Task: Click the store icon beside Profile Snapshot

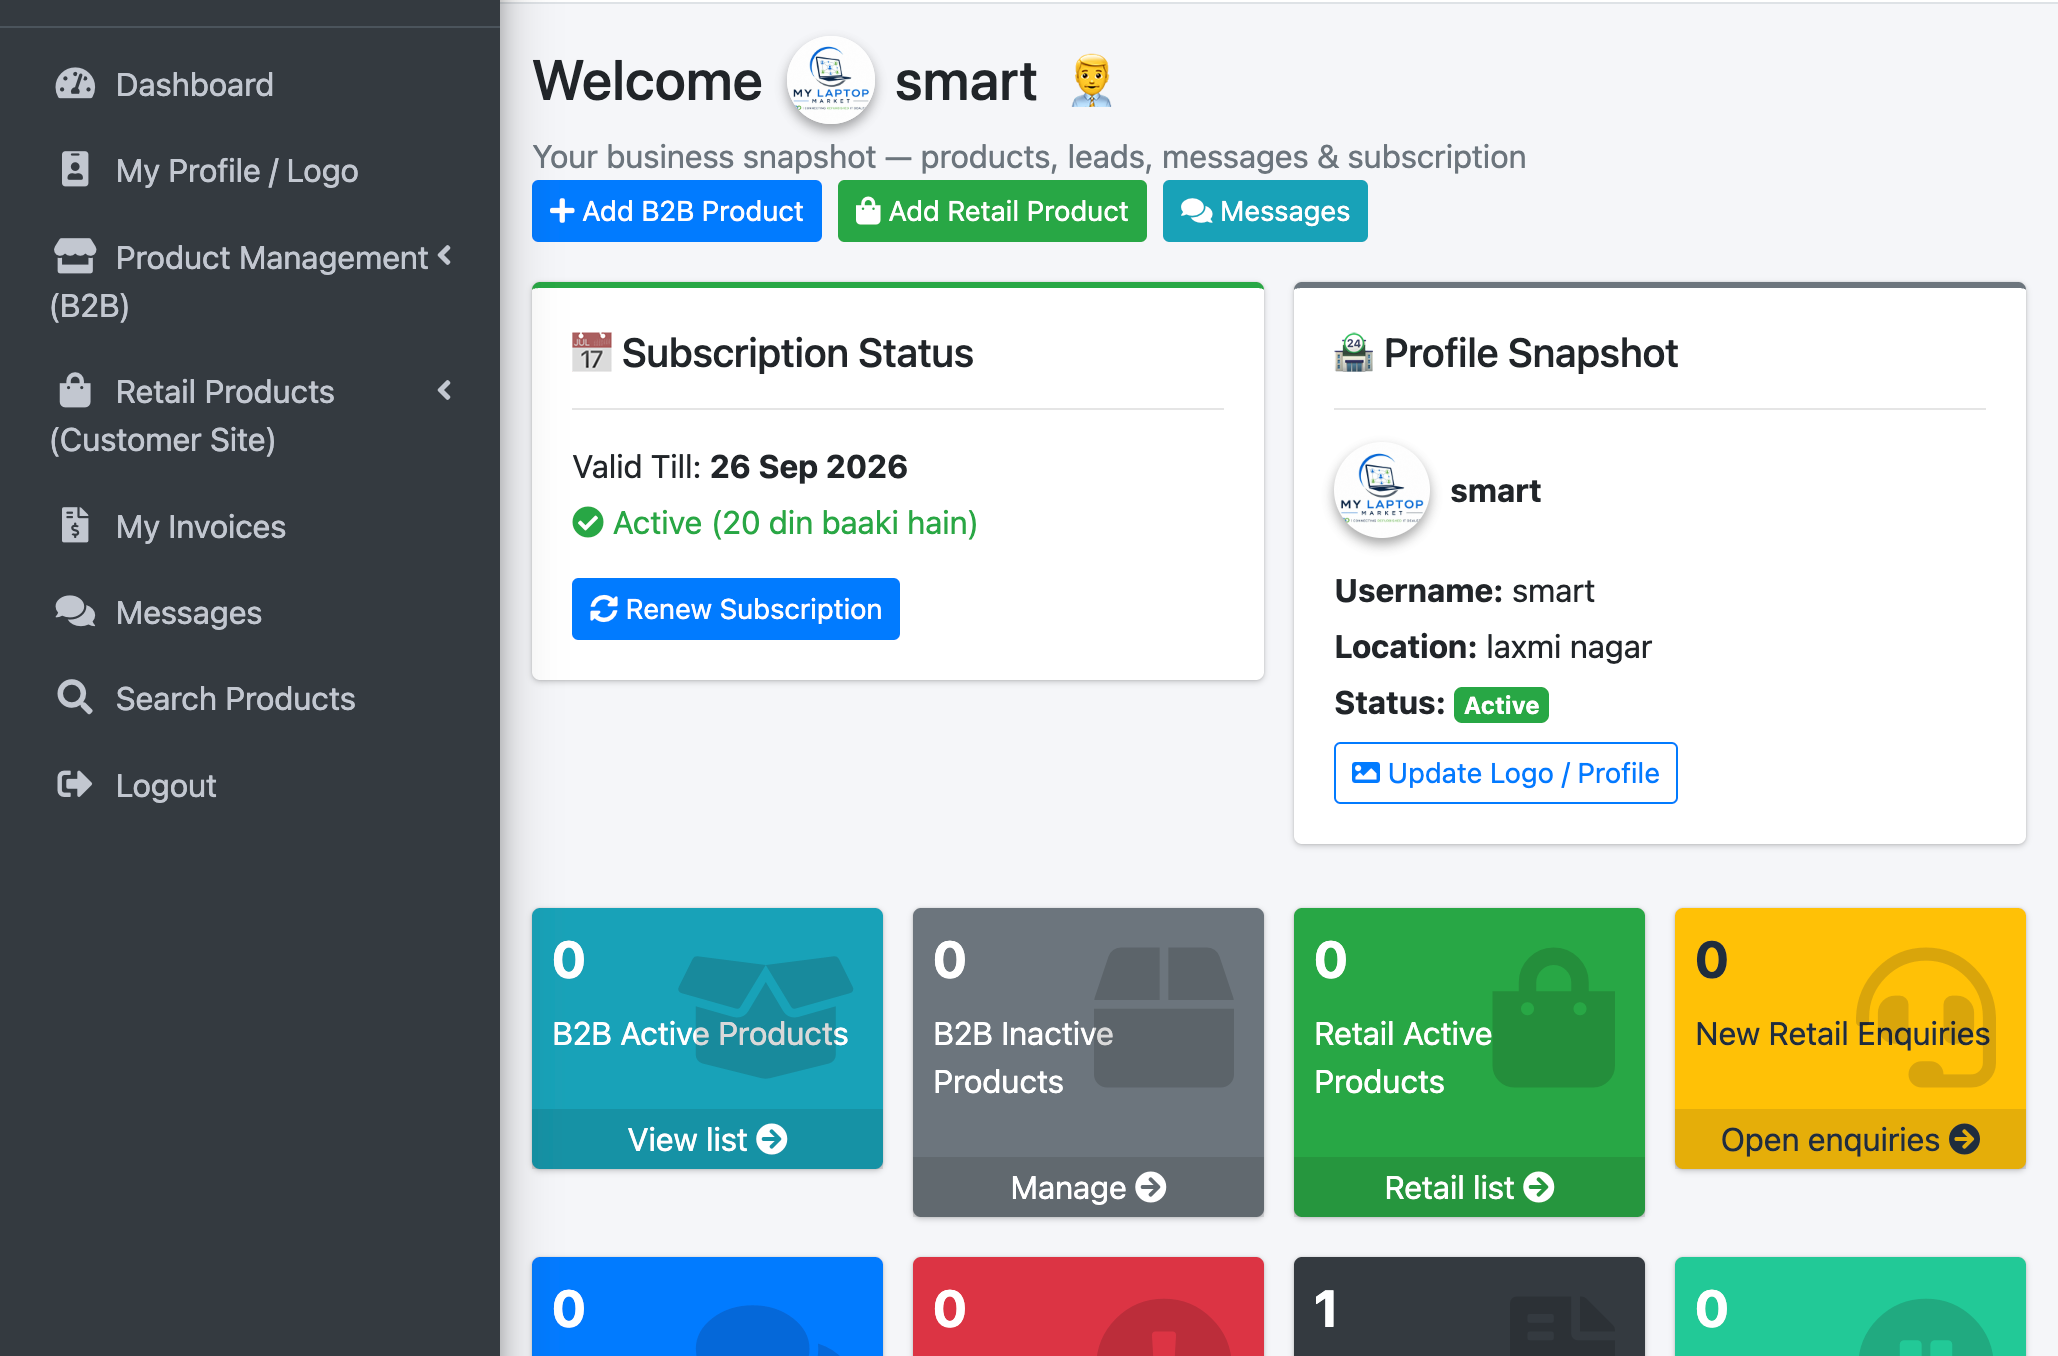Action: [1354, 352]
